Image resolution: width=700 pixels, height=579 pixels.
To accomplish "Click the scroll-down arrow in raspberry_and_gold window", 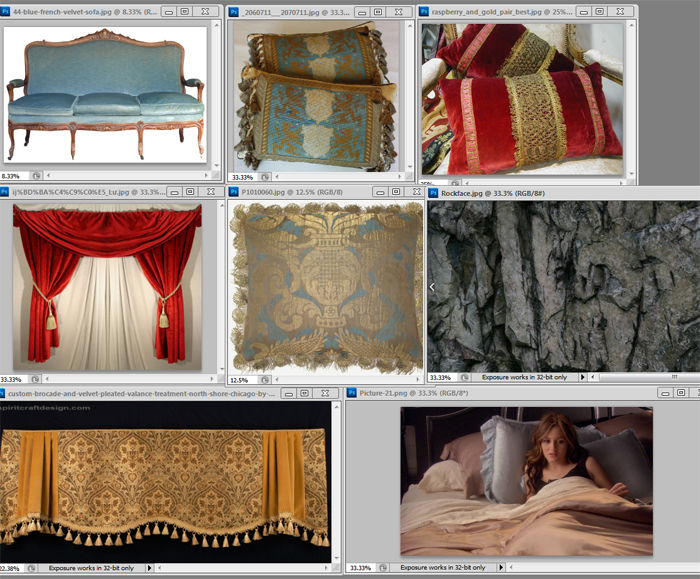I will pos(631,174).
